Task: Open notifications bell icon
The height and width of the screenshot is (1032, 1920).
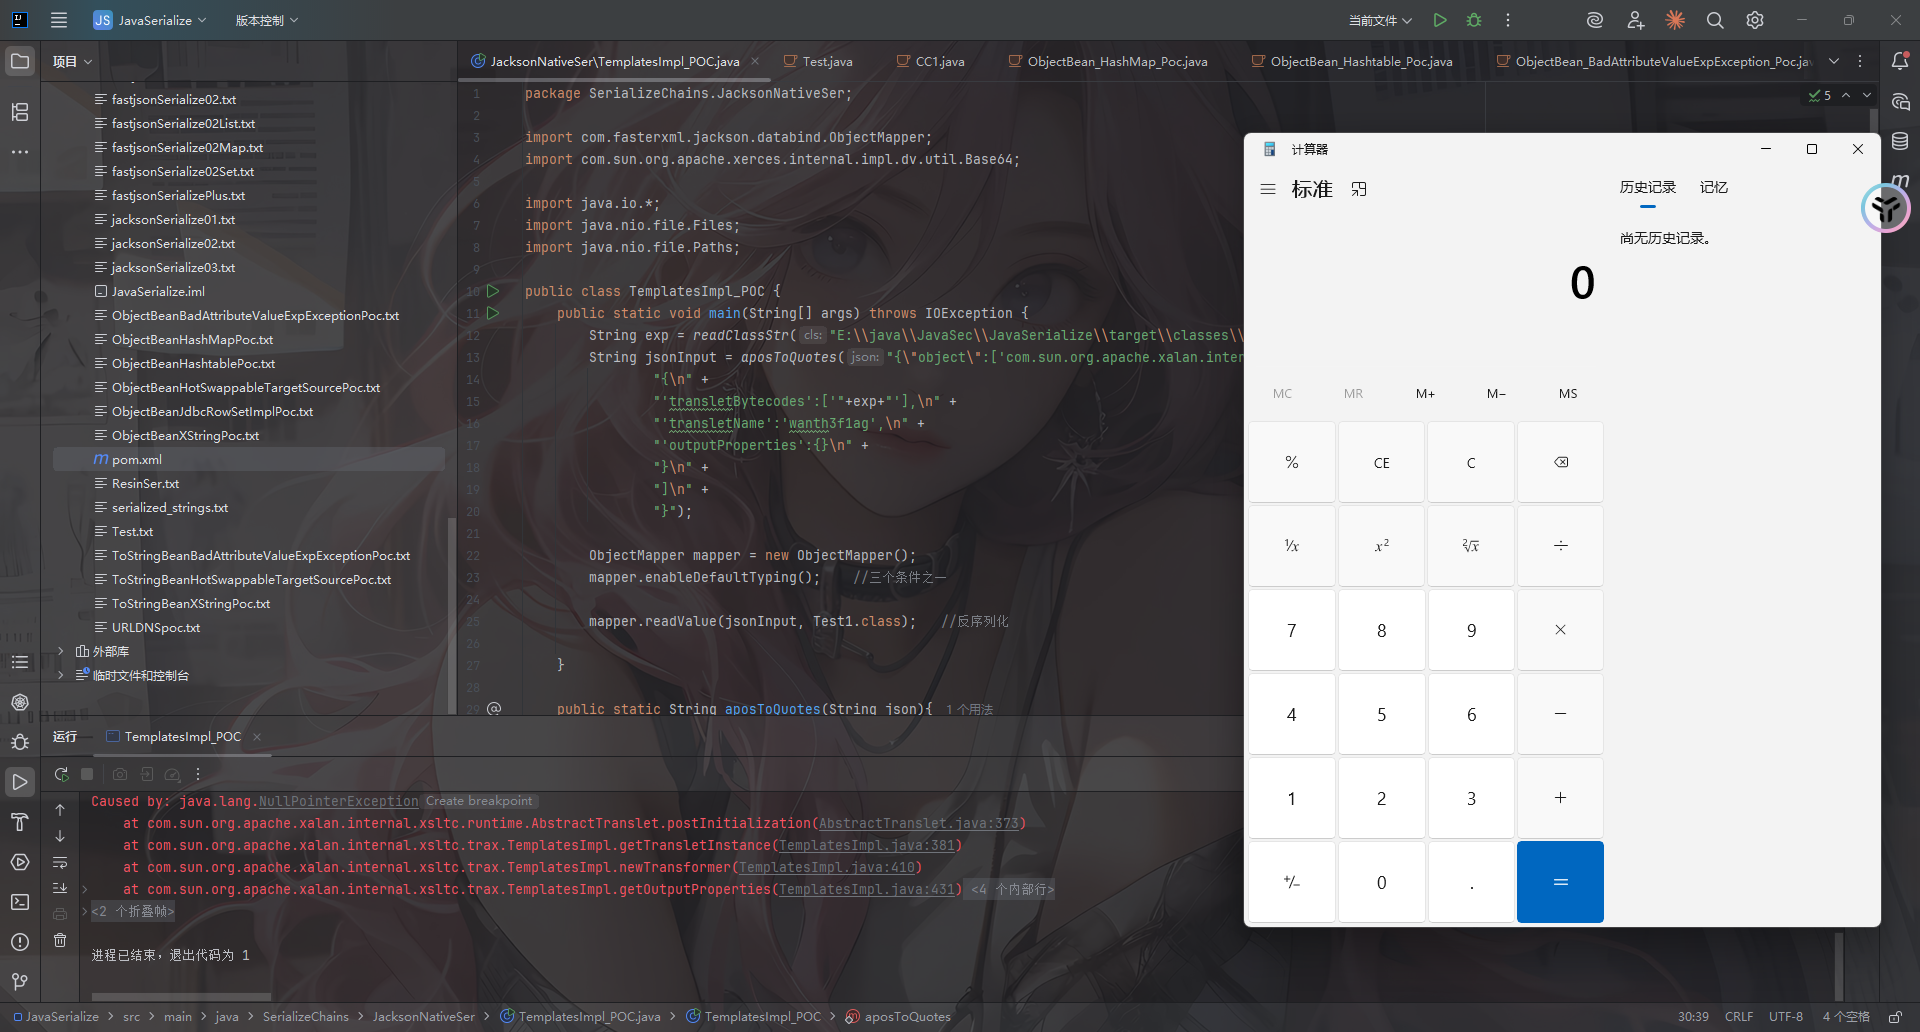Action: (1900, 61)
